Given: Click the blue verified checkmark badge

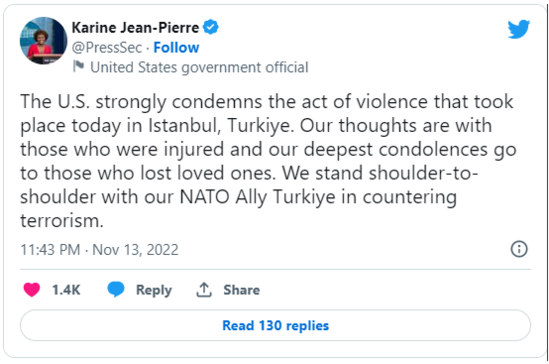Looking at the screenshot, I should pos(211,27).
